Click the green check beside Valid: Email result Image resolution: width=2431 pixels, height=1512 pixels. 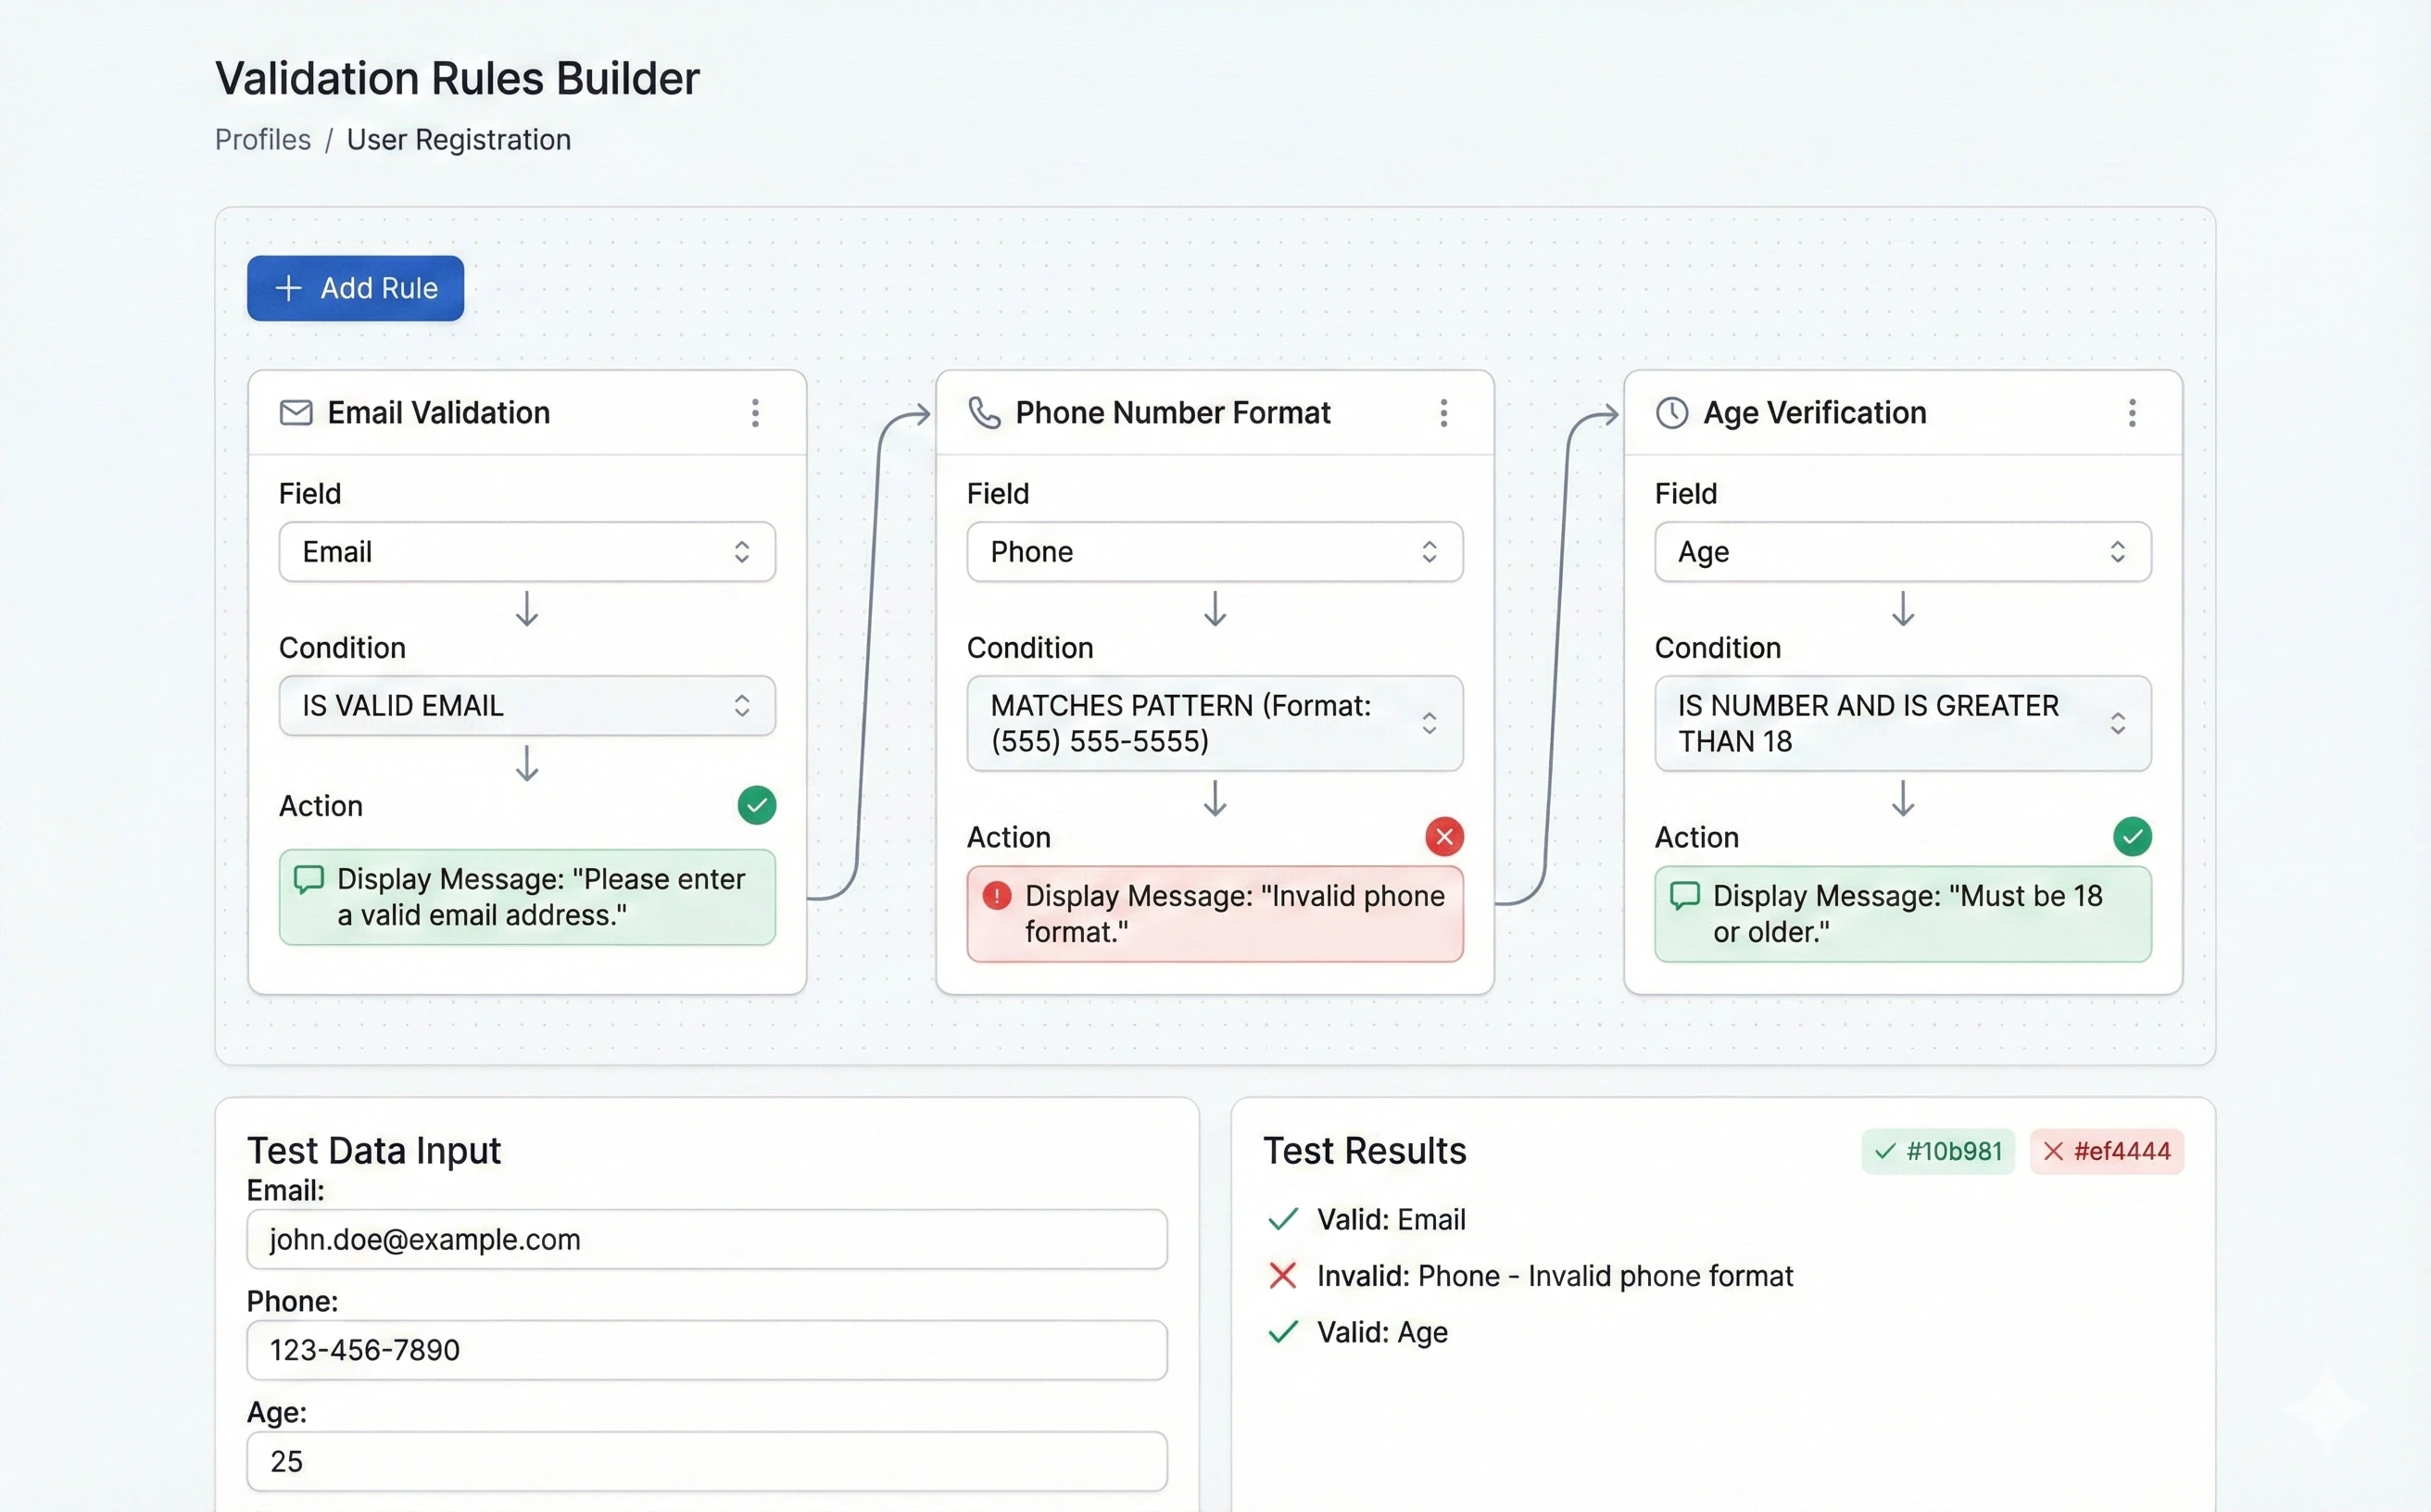click(x=1282, y=1219)
